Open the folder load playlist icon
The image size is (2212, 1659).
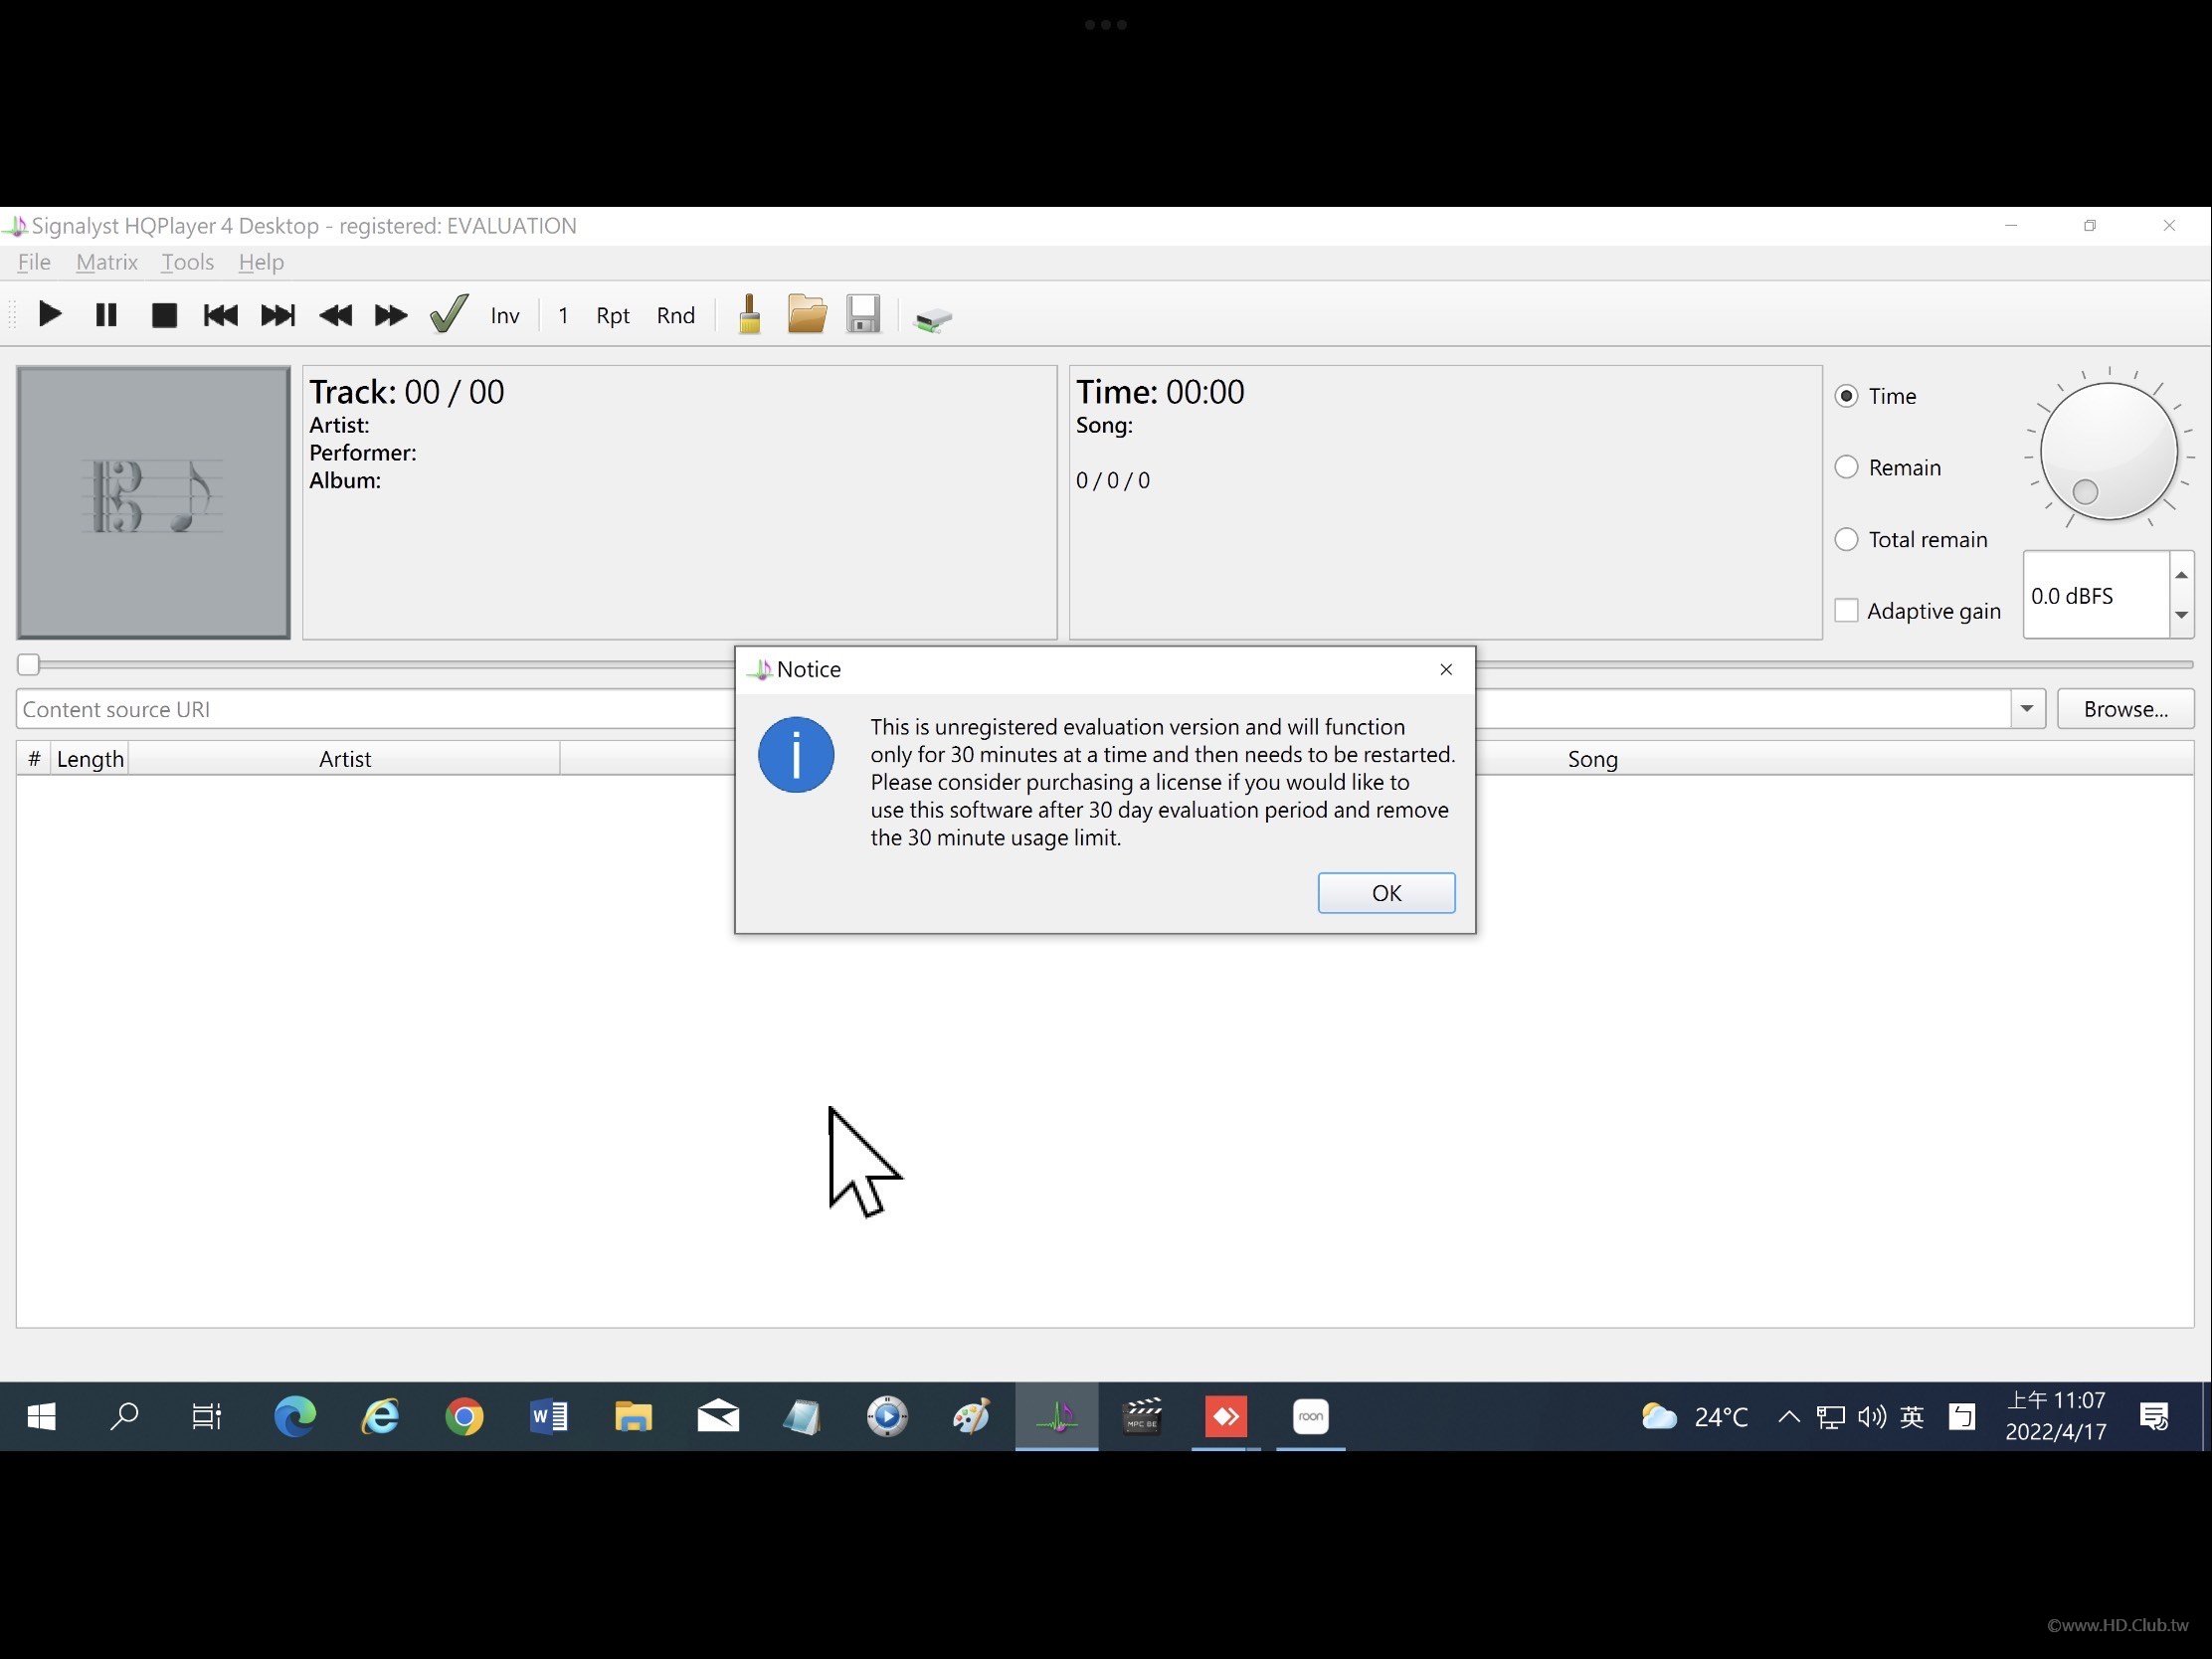point(806,315)
